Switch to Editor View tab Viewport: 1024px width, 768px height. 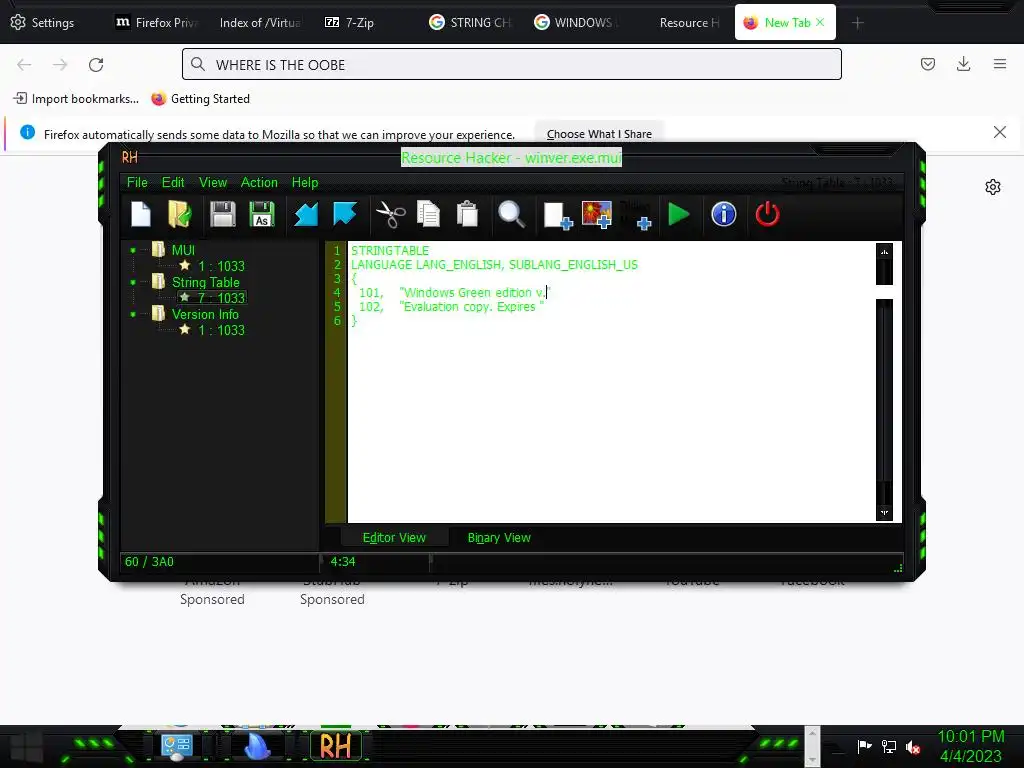394,537
